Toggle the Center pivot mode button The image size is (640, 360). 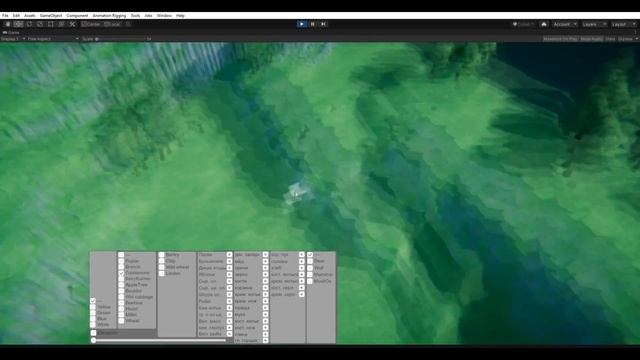point(91,24)
